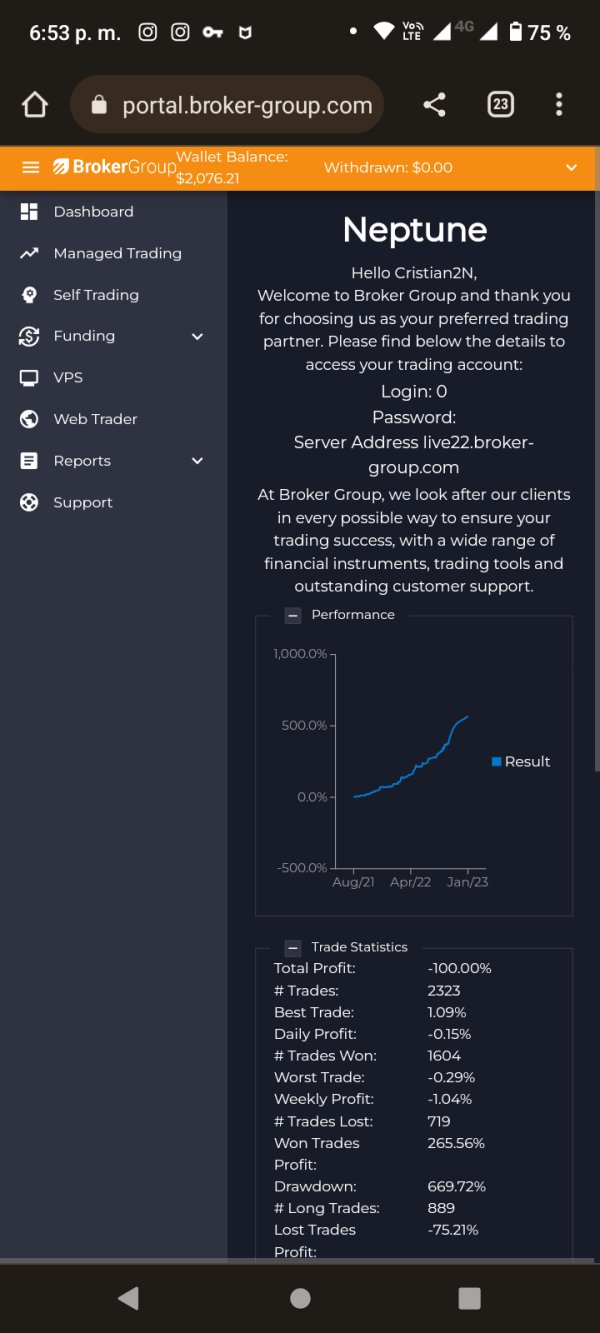Tap the browser share icon

click(434, 105)
